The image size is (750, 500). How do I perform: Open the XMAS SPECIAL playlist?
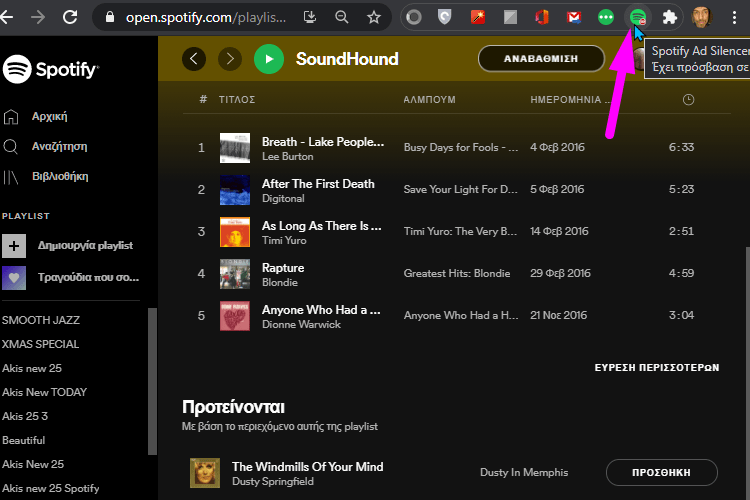40,344
